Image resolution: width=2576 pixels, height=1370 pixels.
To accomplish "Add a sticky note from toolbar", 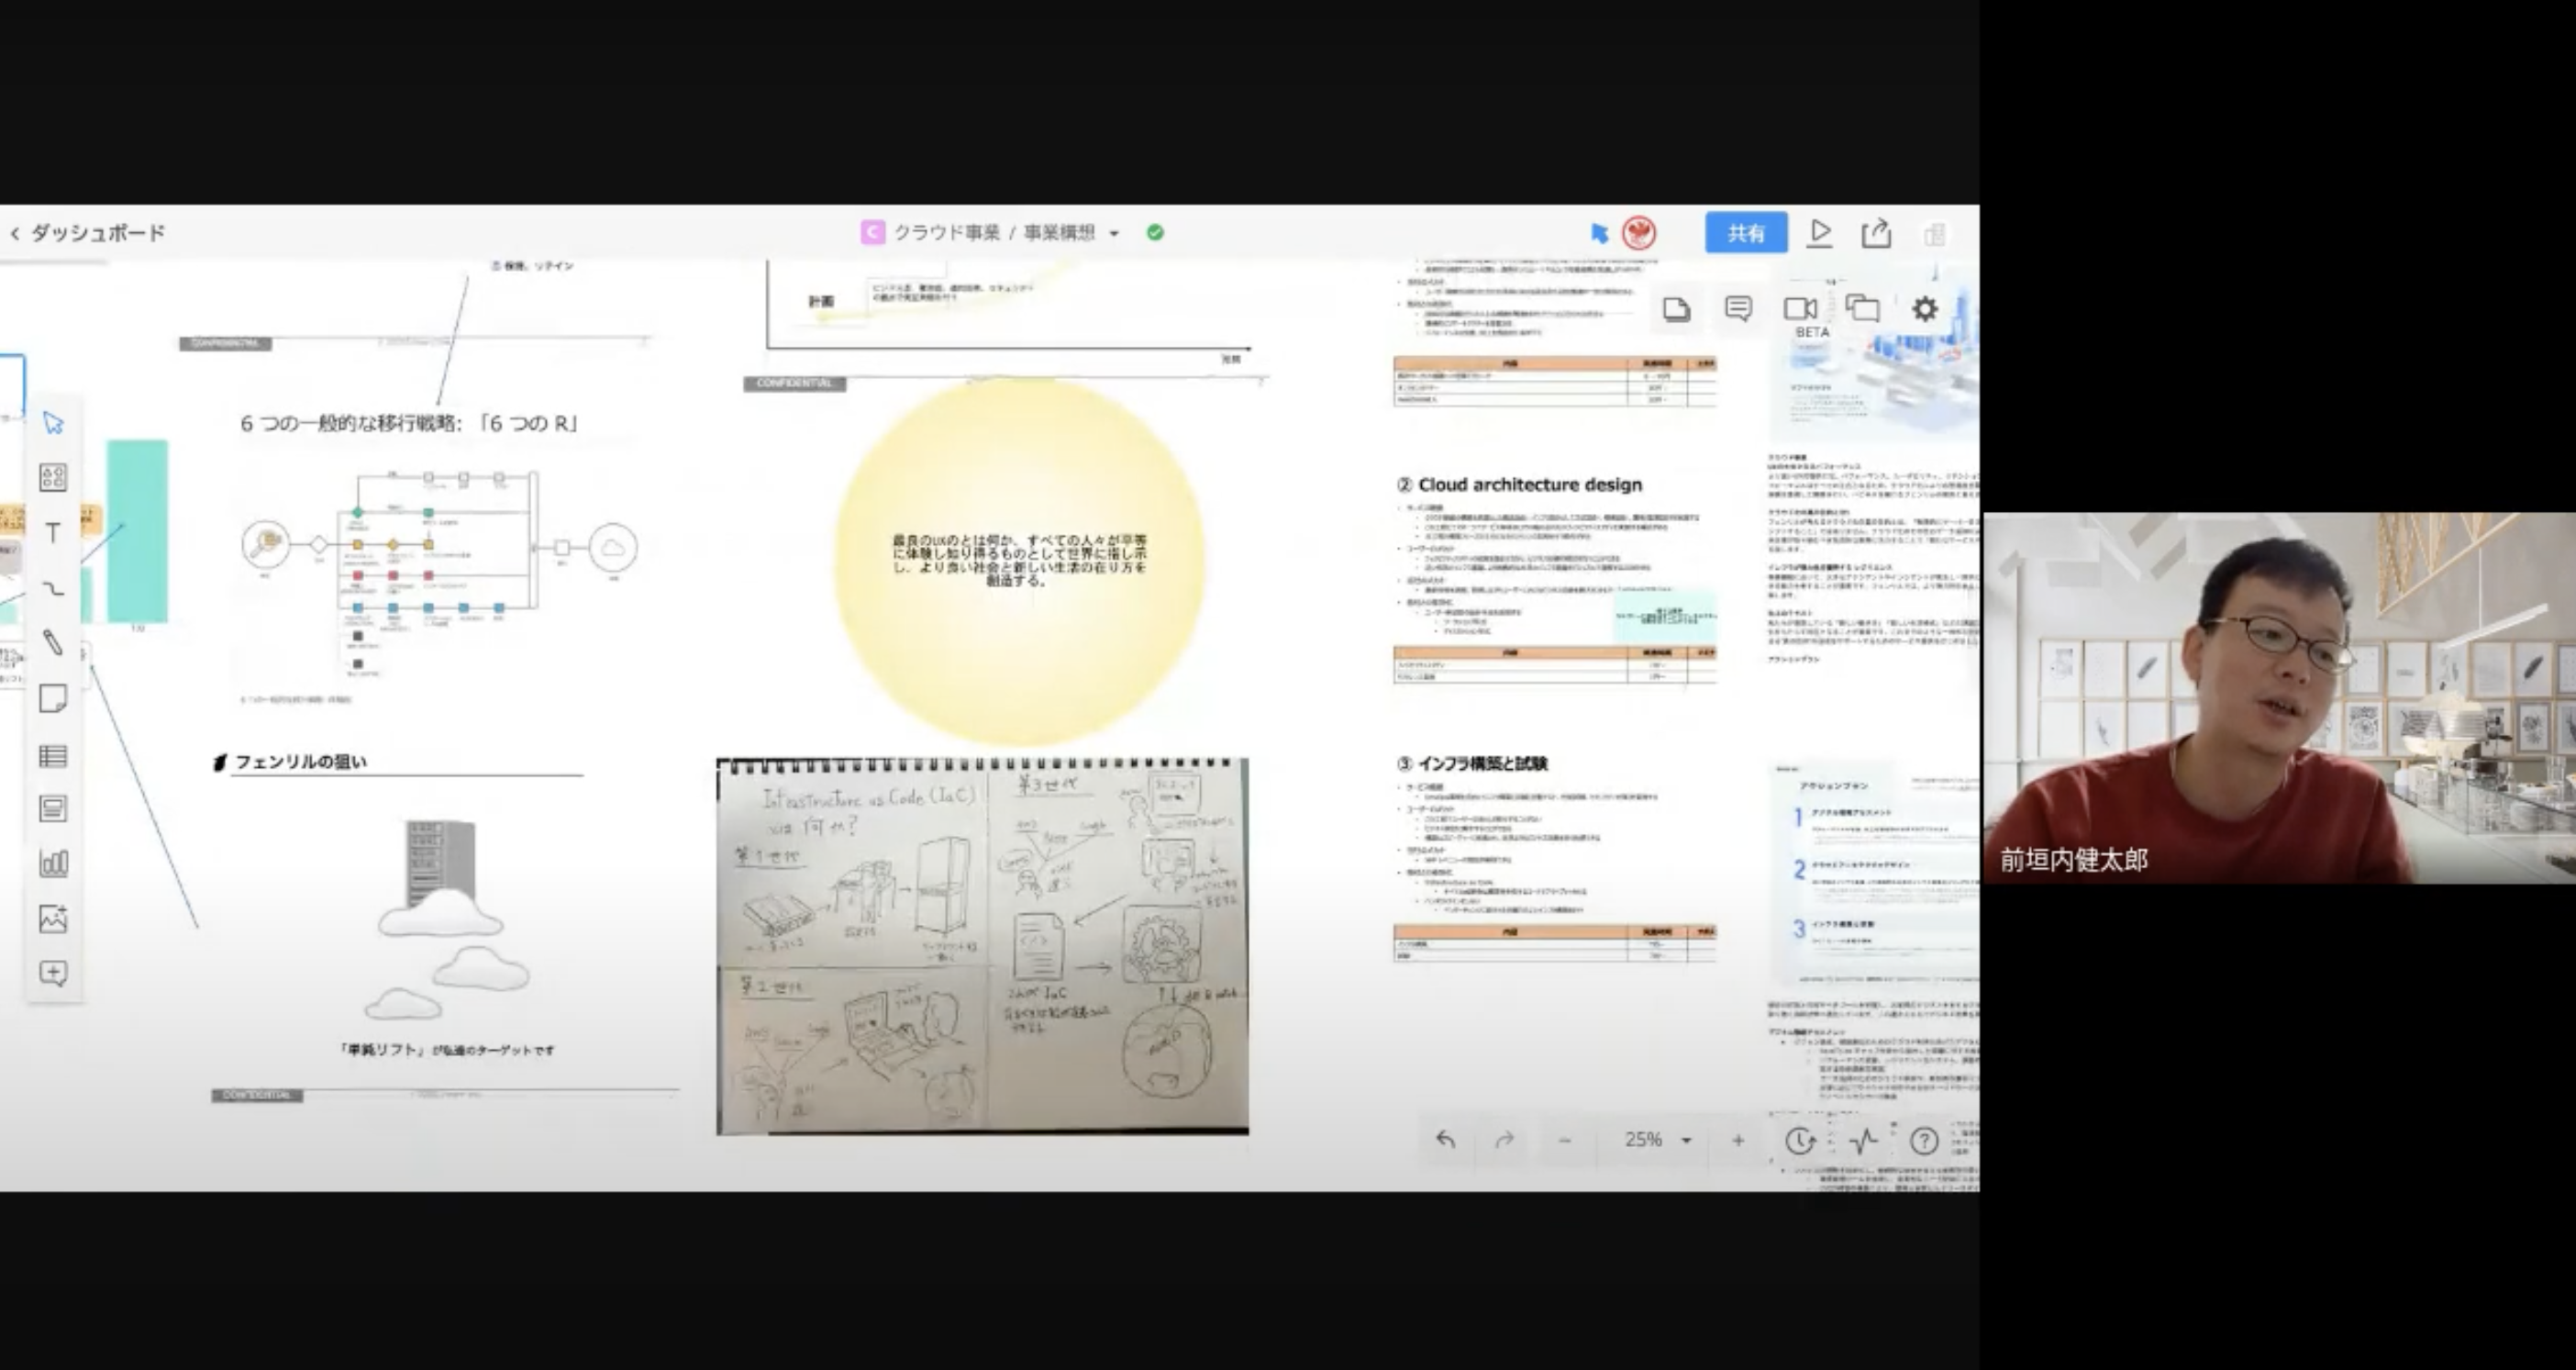I will coord(53,698).
